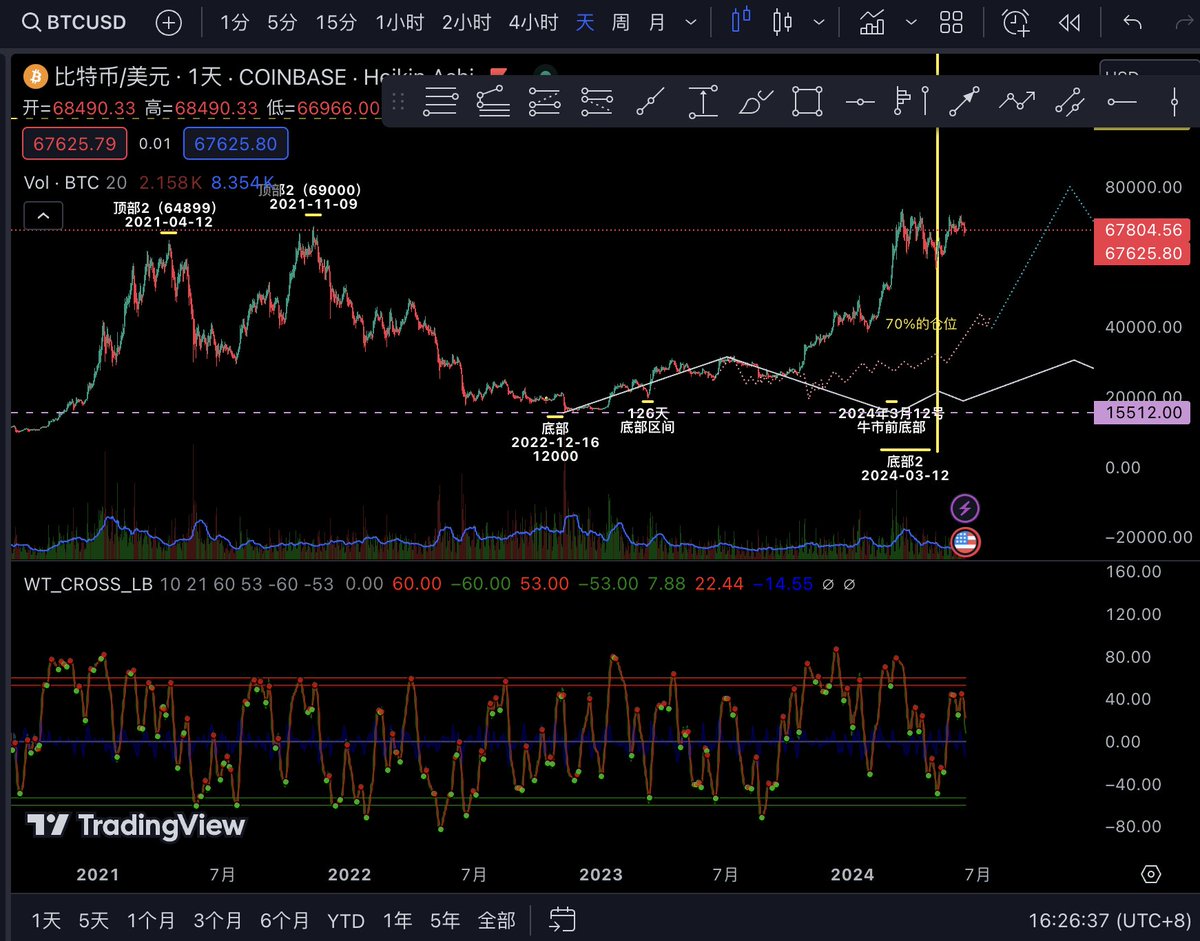Screen dimensions: 1200x941
Task: Select the 70%的仓位 chart annotation
Action: point(921,324)
